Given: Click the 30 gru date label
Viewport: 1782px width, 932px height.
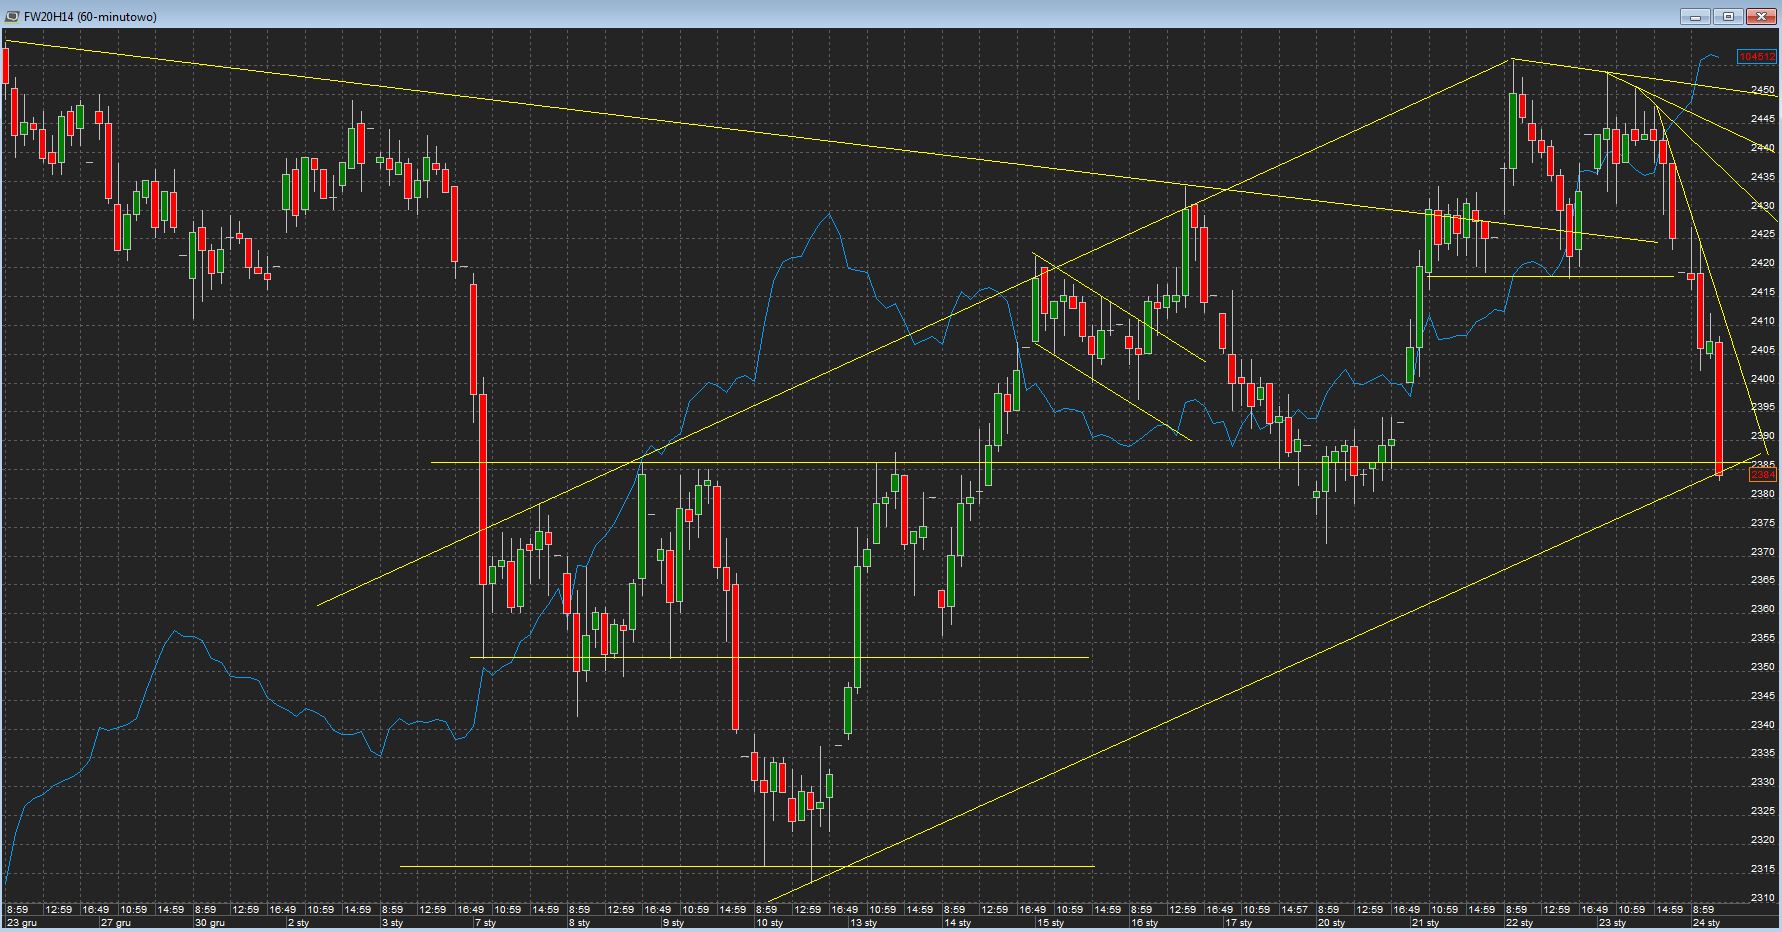Looking at the screenshot, I should [x=210, y=923].
